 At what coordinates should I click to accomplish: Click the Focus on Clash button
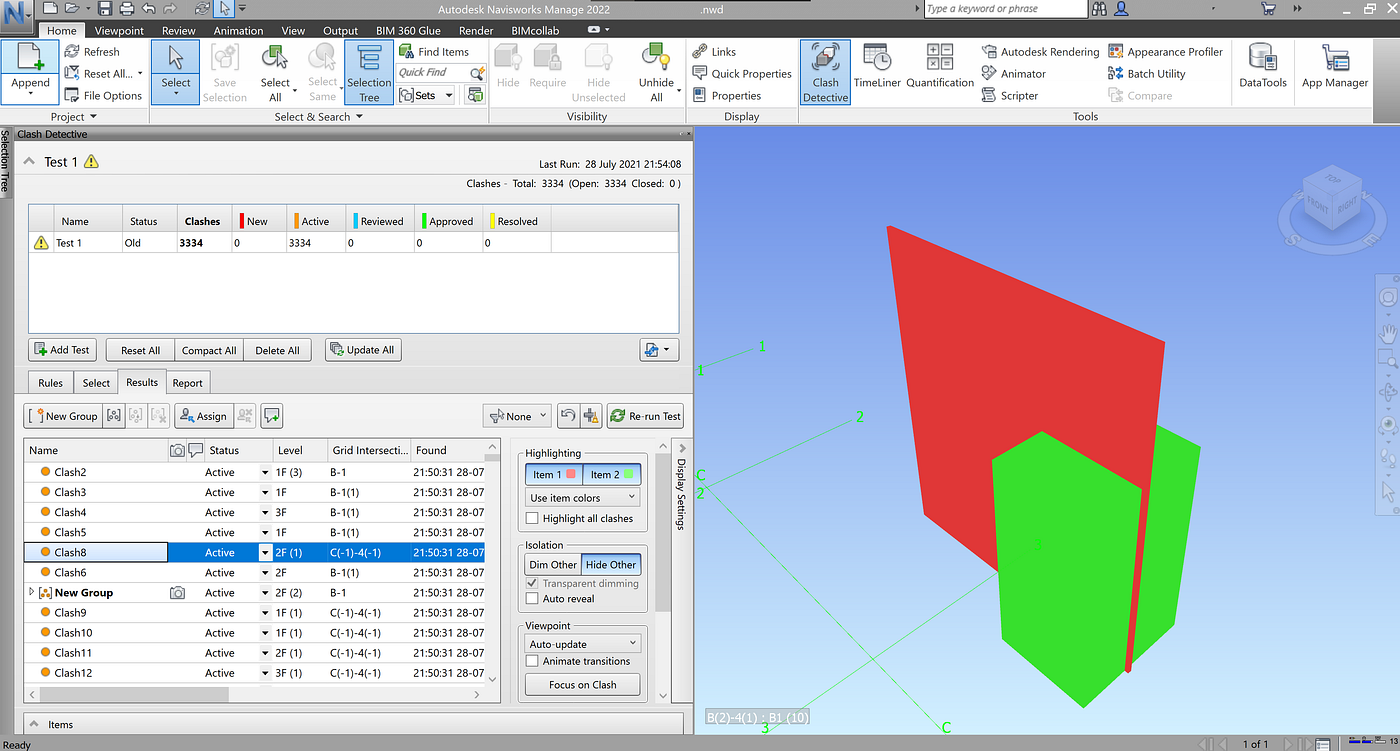[x=583, y=685]
